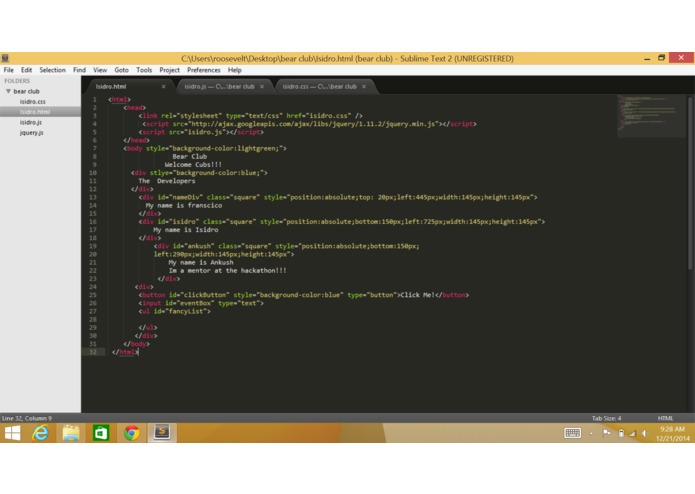
Task: Launch Google Chrome from the taskbar
Action: [x=131, y=433]
